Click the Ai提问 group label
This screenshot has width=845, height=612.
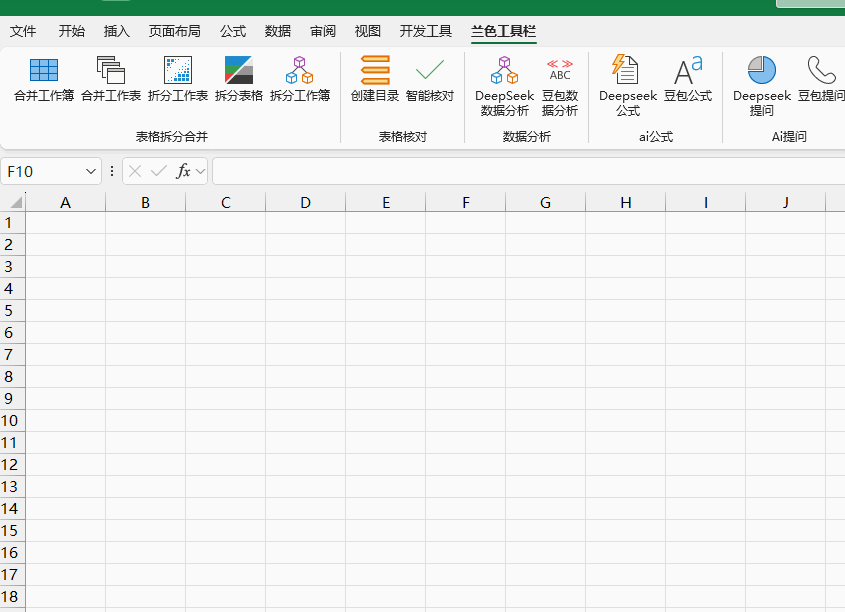(789, 137)
